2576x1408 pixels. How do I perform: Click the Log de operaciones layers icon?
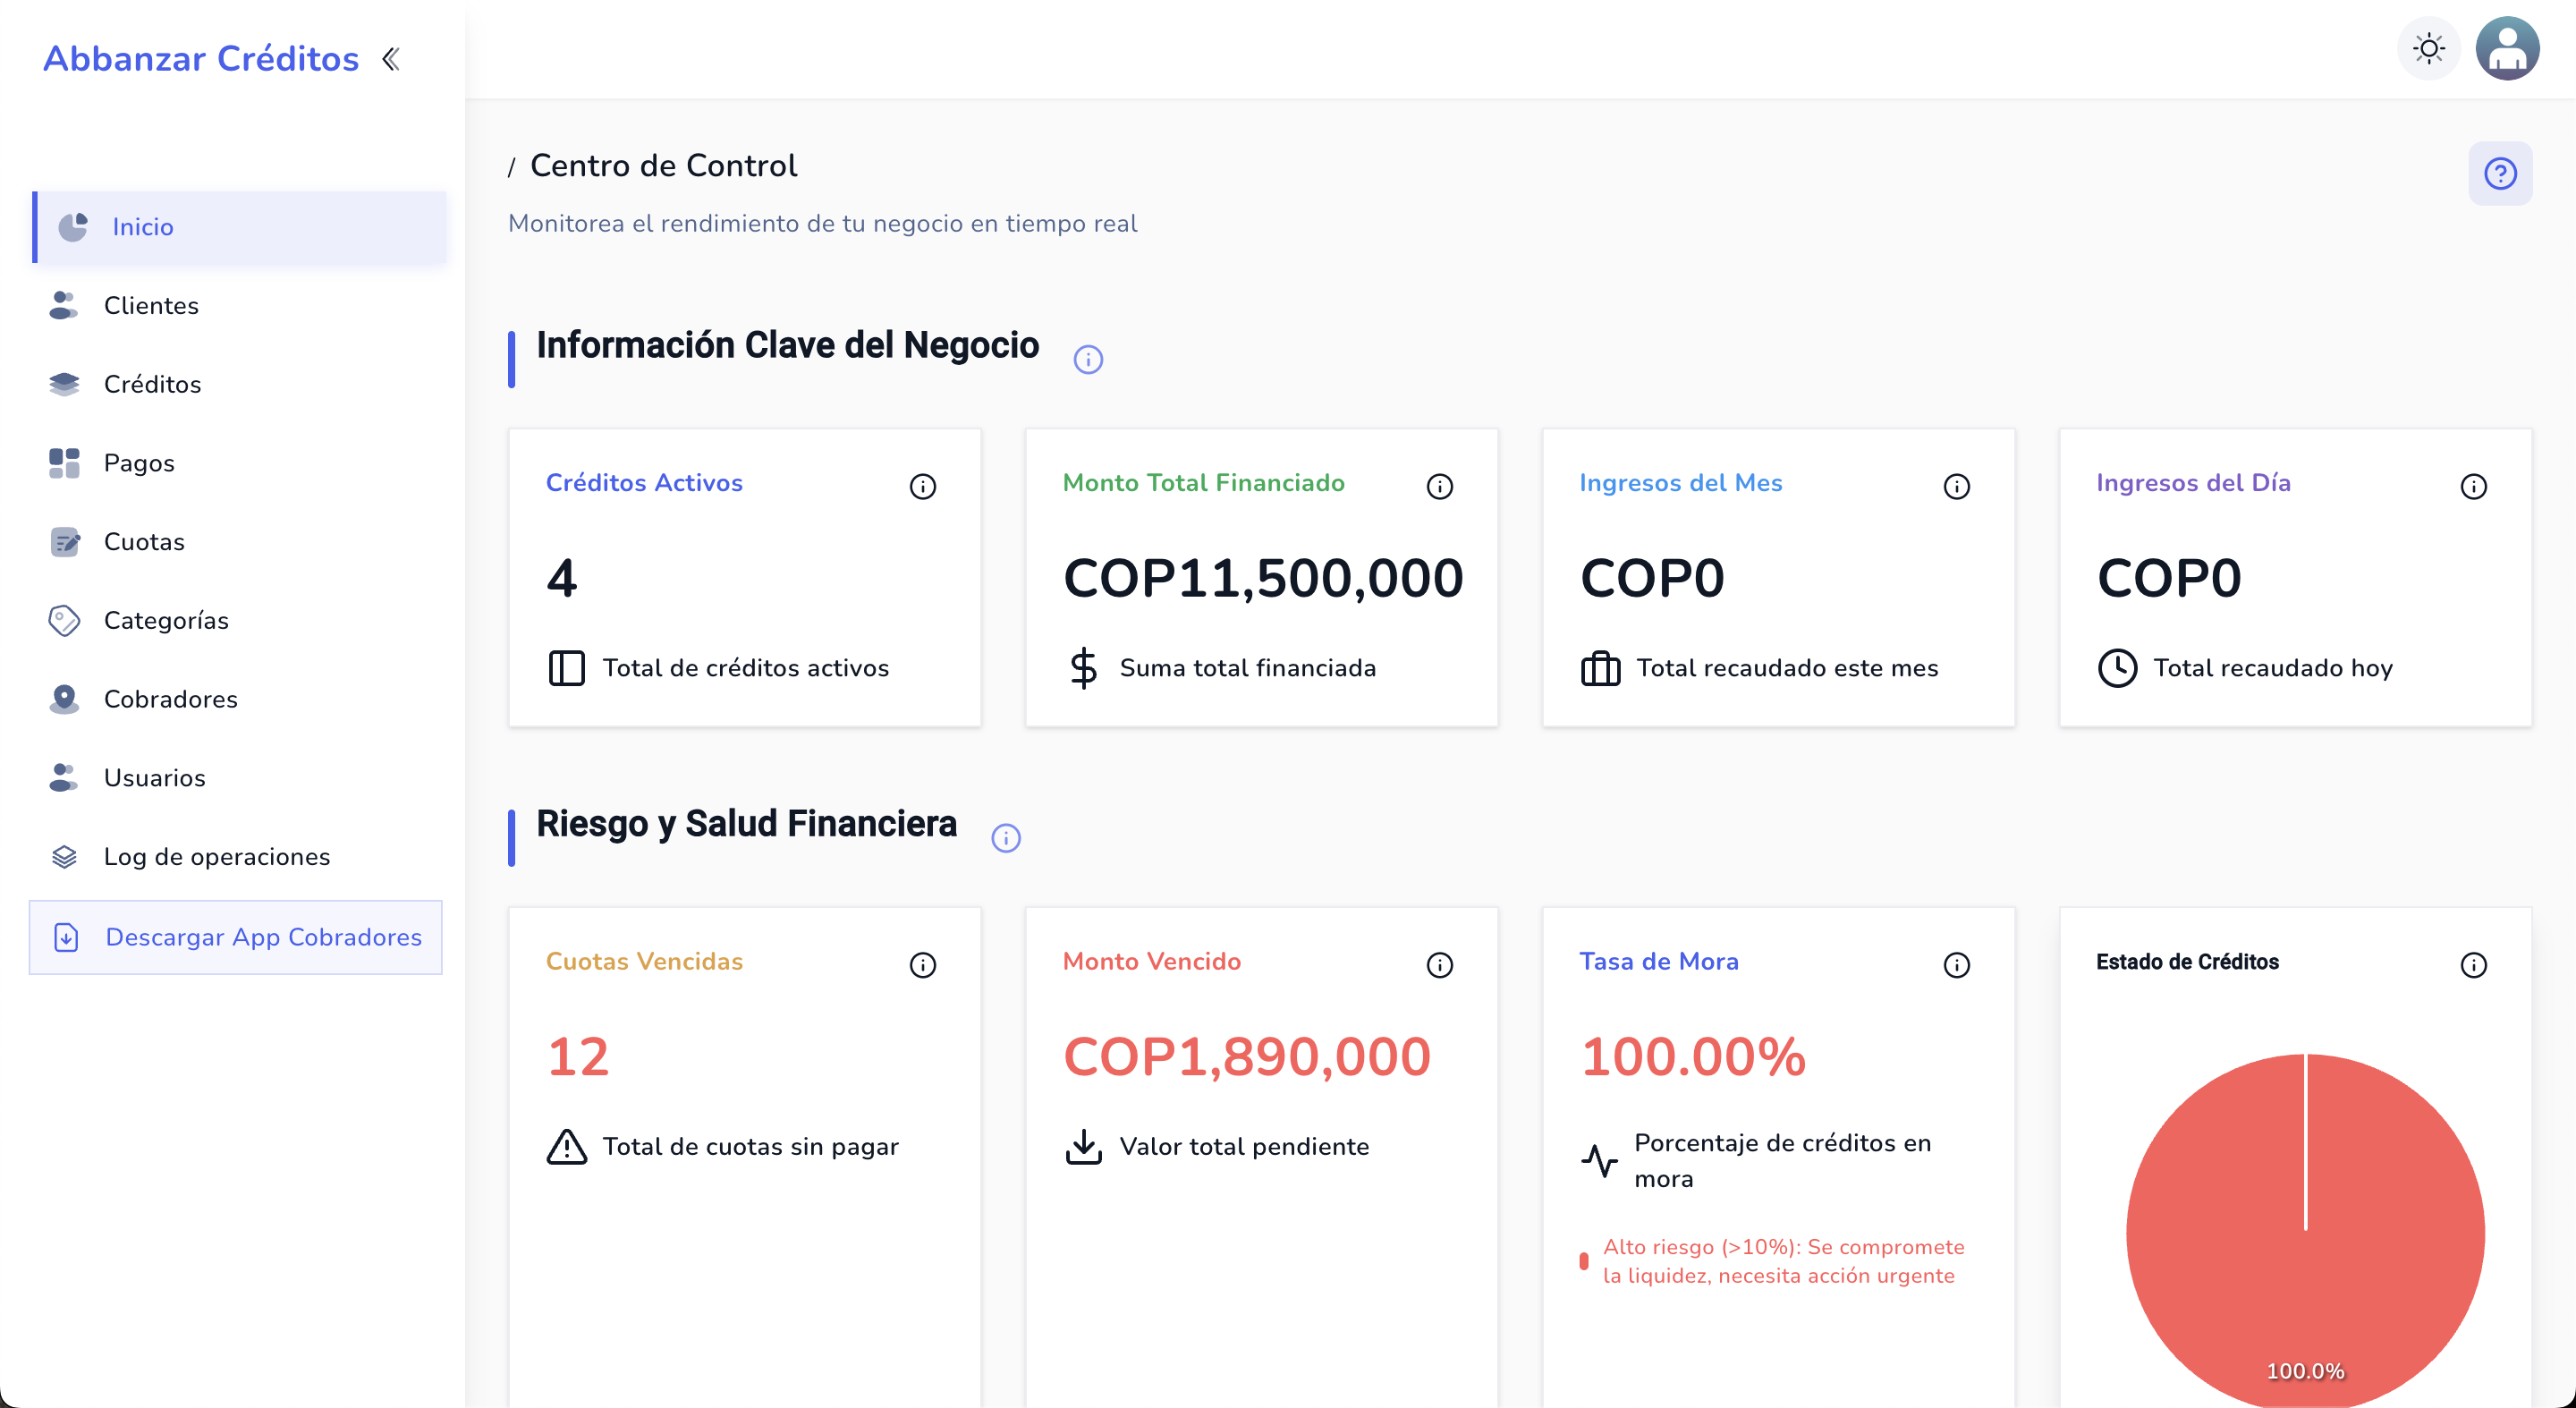(64, 856)
